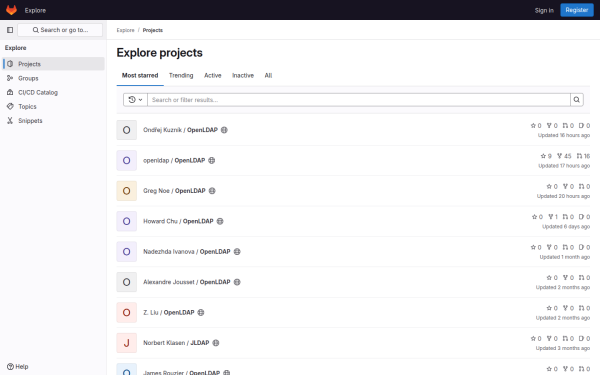Open Ondřej Kuzník / OpenLDAP project
The image size is (600, 375).
click(180, 130)
